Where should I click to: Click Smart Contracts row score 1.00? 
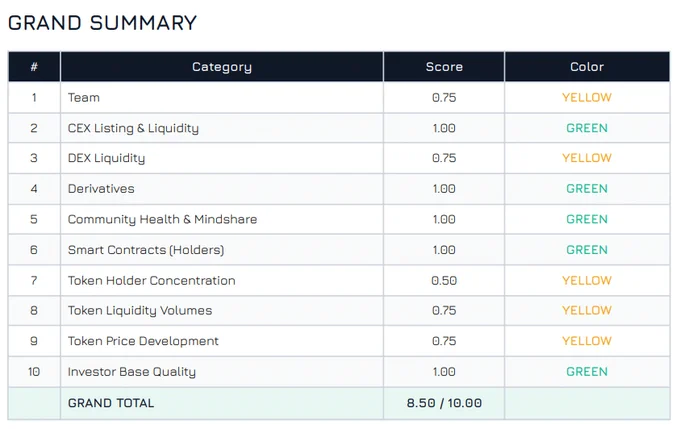[x=444, y=250]
